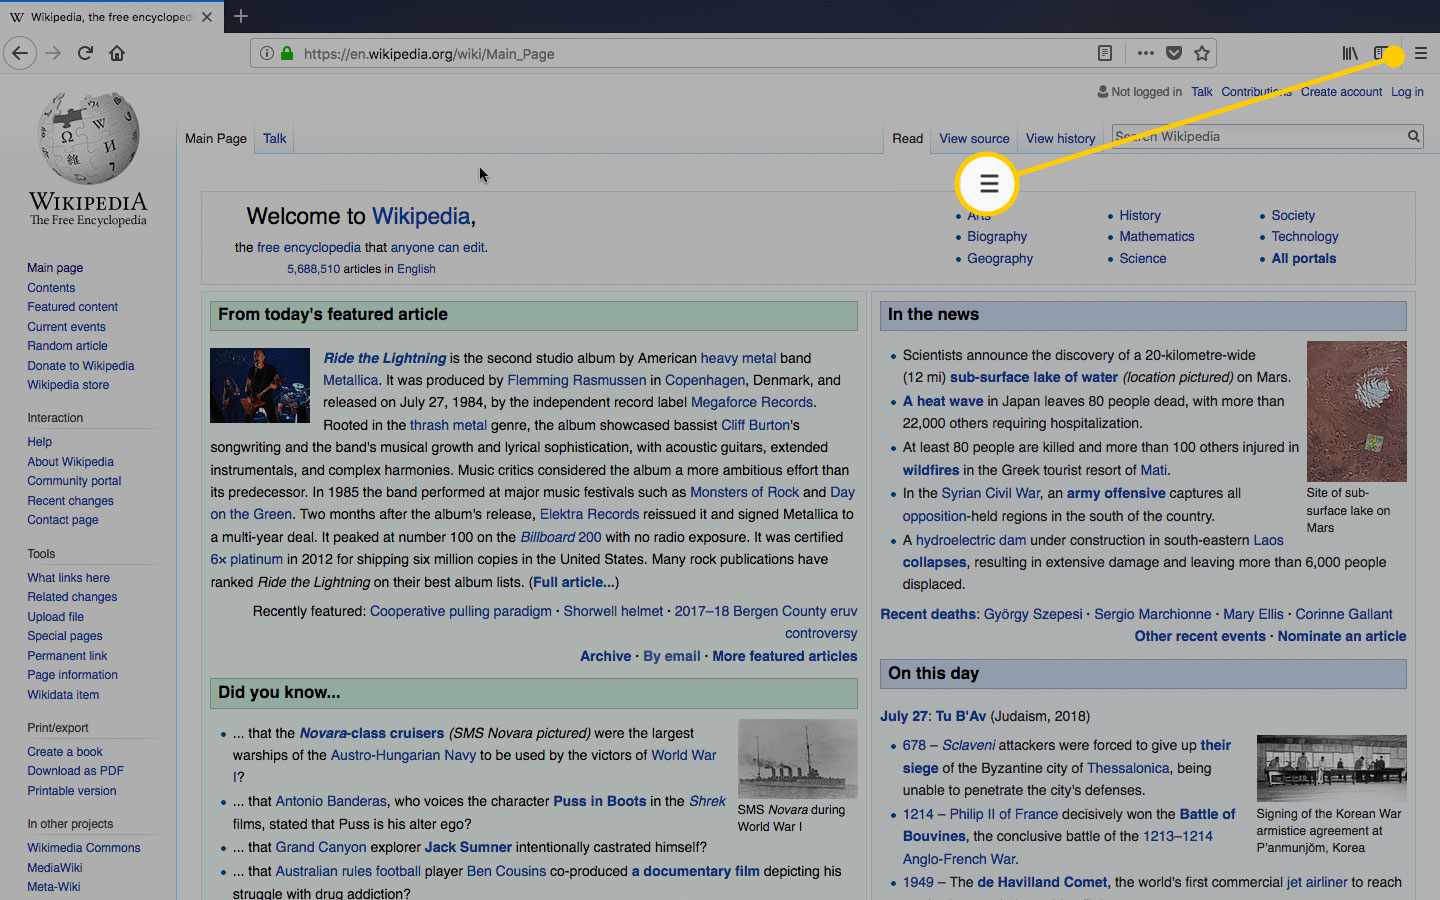The height and width of the screenshot is (900, 1440).
Task: Select the View source tab
Action: coord(974,139)
